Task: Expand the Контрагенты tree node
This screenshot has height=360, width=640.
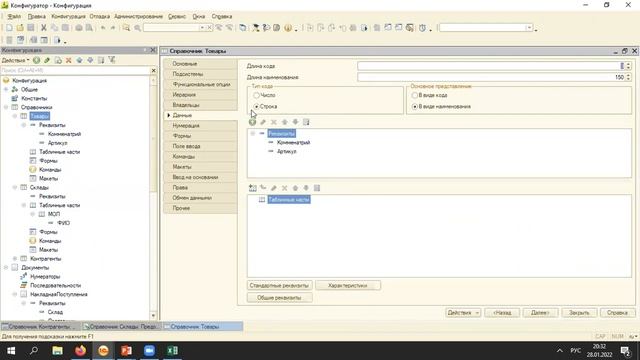Action: [x=15, y=259]
